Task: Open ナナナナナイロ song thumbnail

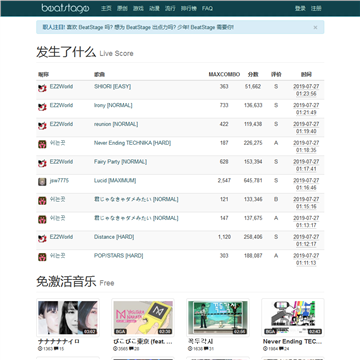Action: click(68, 318)
